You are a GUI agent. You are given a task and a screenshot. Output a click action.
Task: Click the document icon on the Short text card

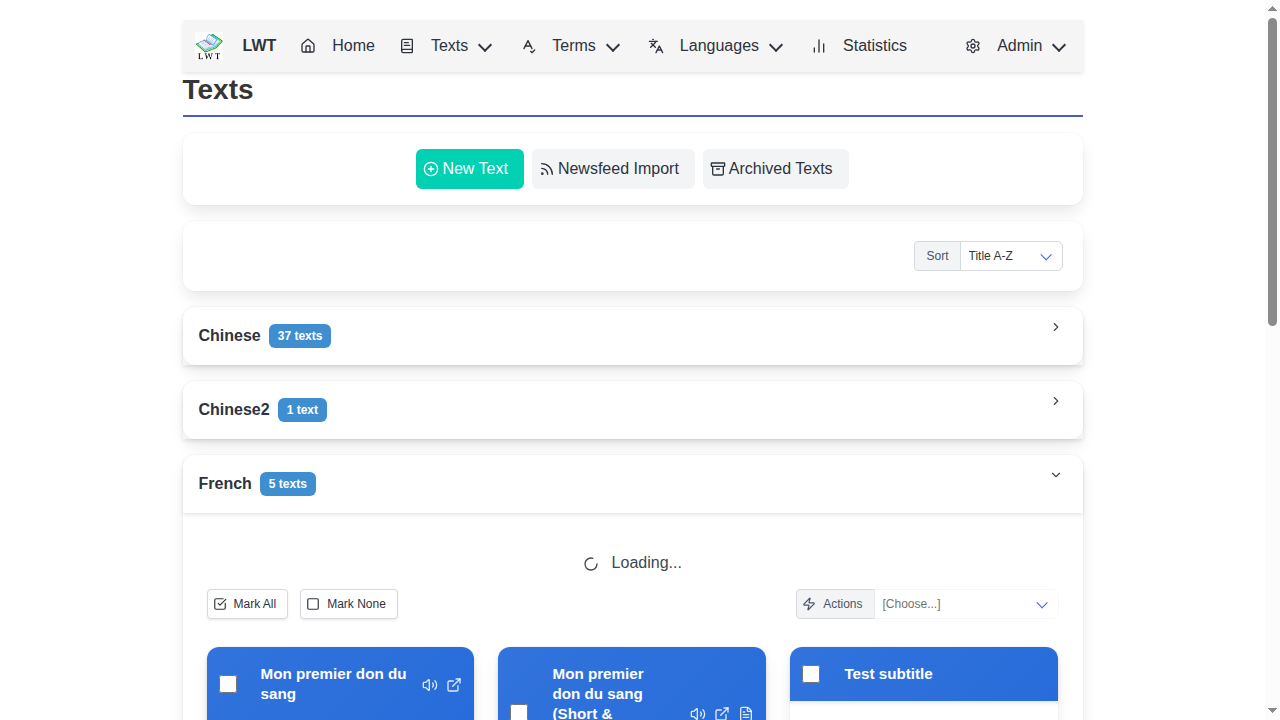click(746, 714)
